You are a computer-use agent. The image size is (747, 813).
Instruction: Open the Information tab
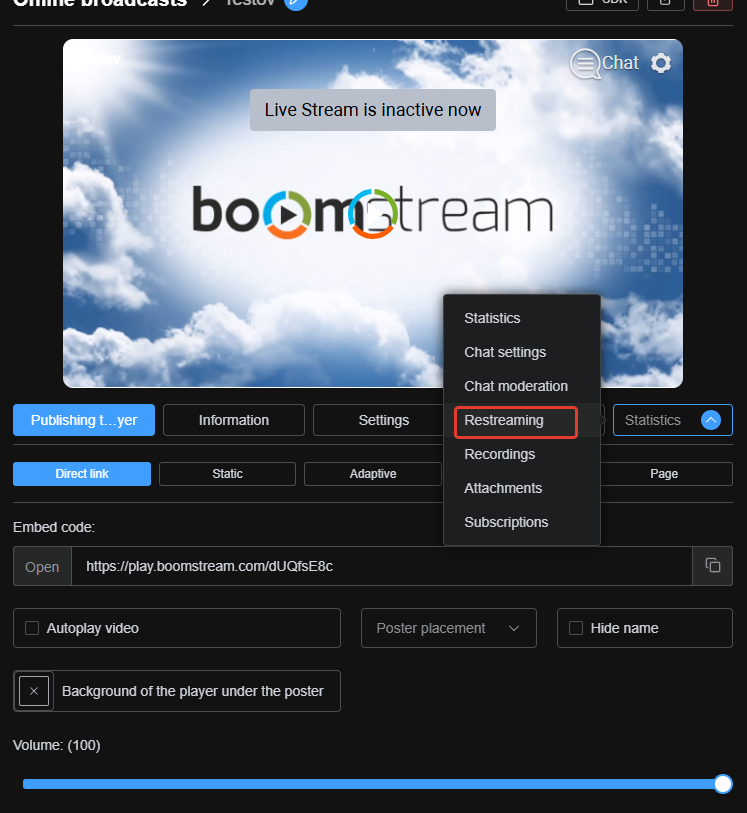pos(234,420)
